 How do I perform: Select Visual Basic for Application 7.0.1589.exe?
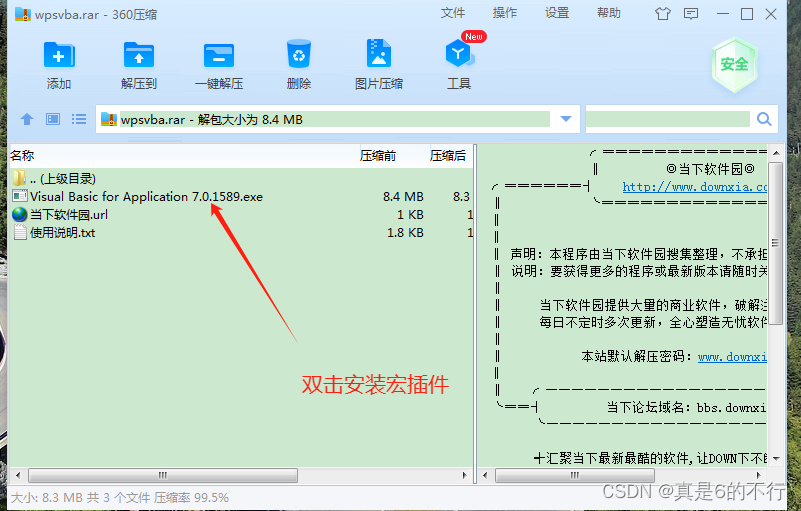click(146, 196)
